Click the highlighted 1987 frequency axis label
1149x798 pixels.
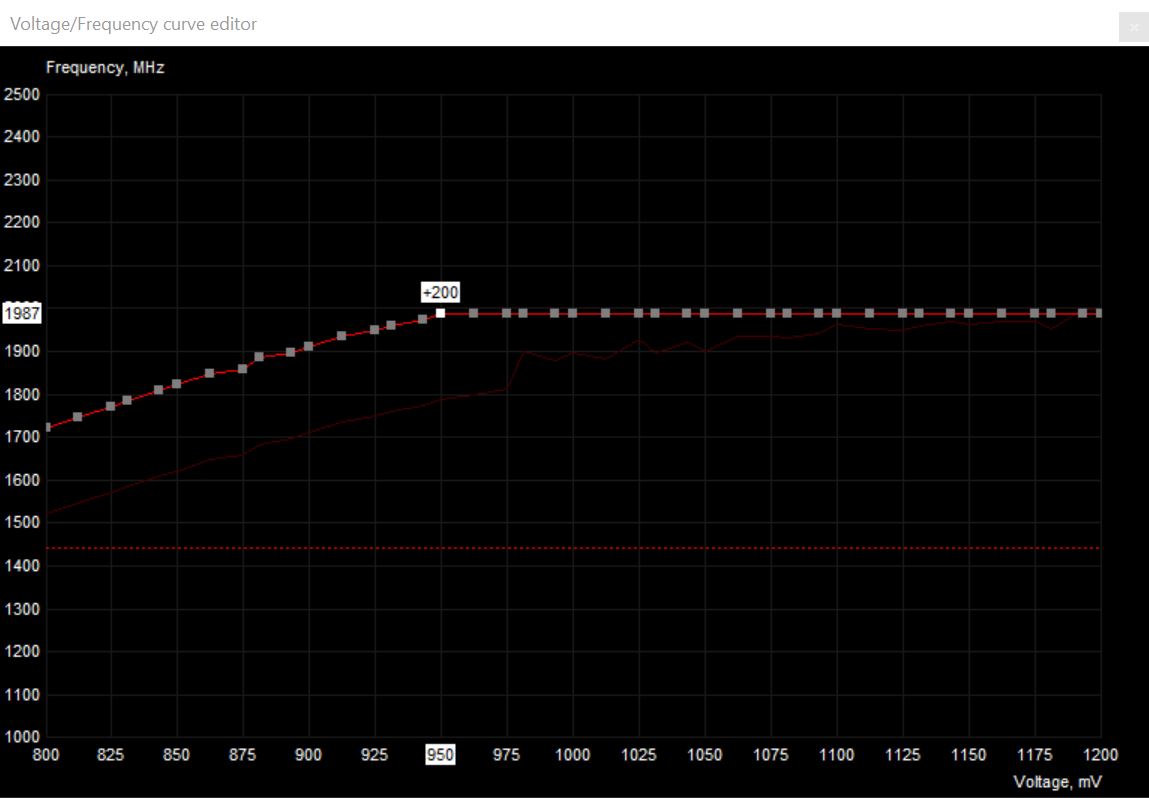coord(22,313)
